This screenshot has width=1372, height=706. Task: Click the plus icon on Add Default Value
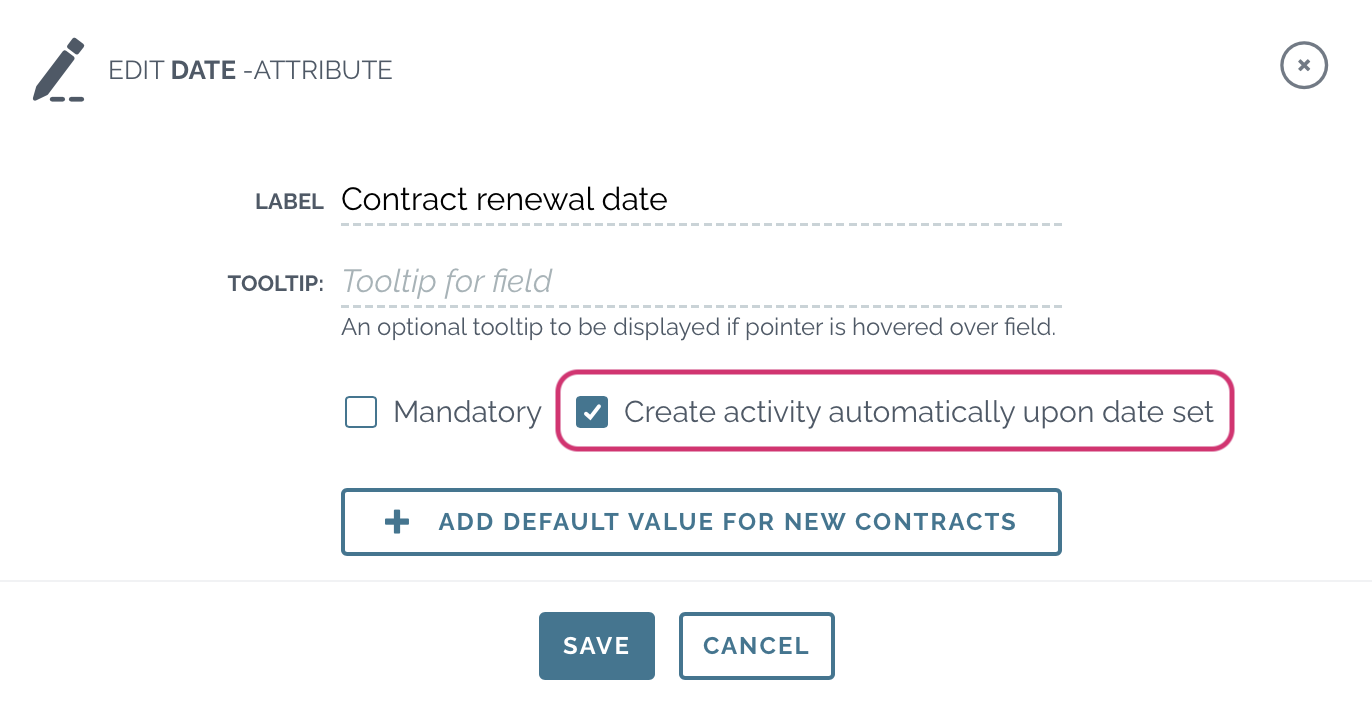(397, 522)
